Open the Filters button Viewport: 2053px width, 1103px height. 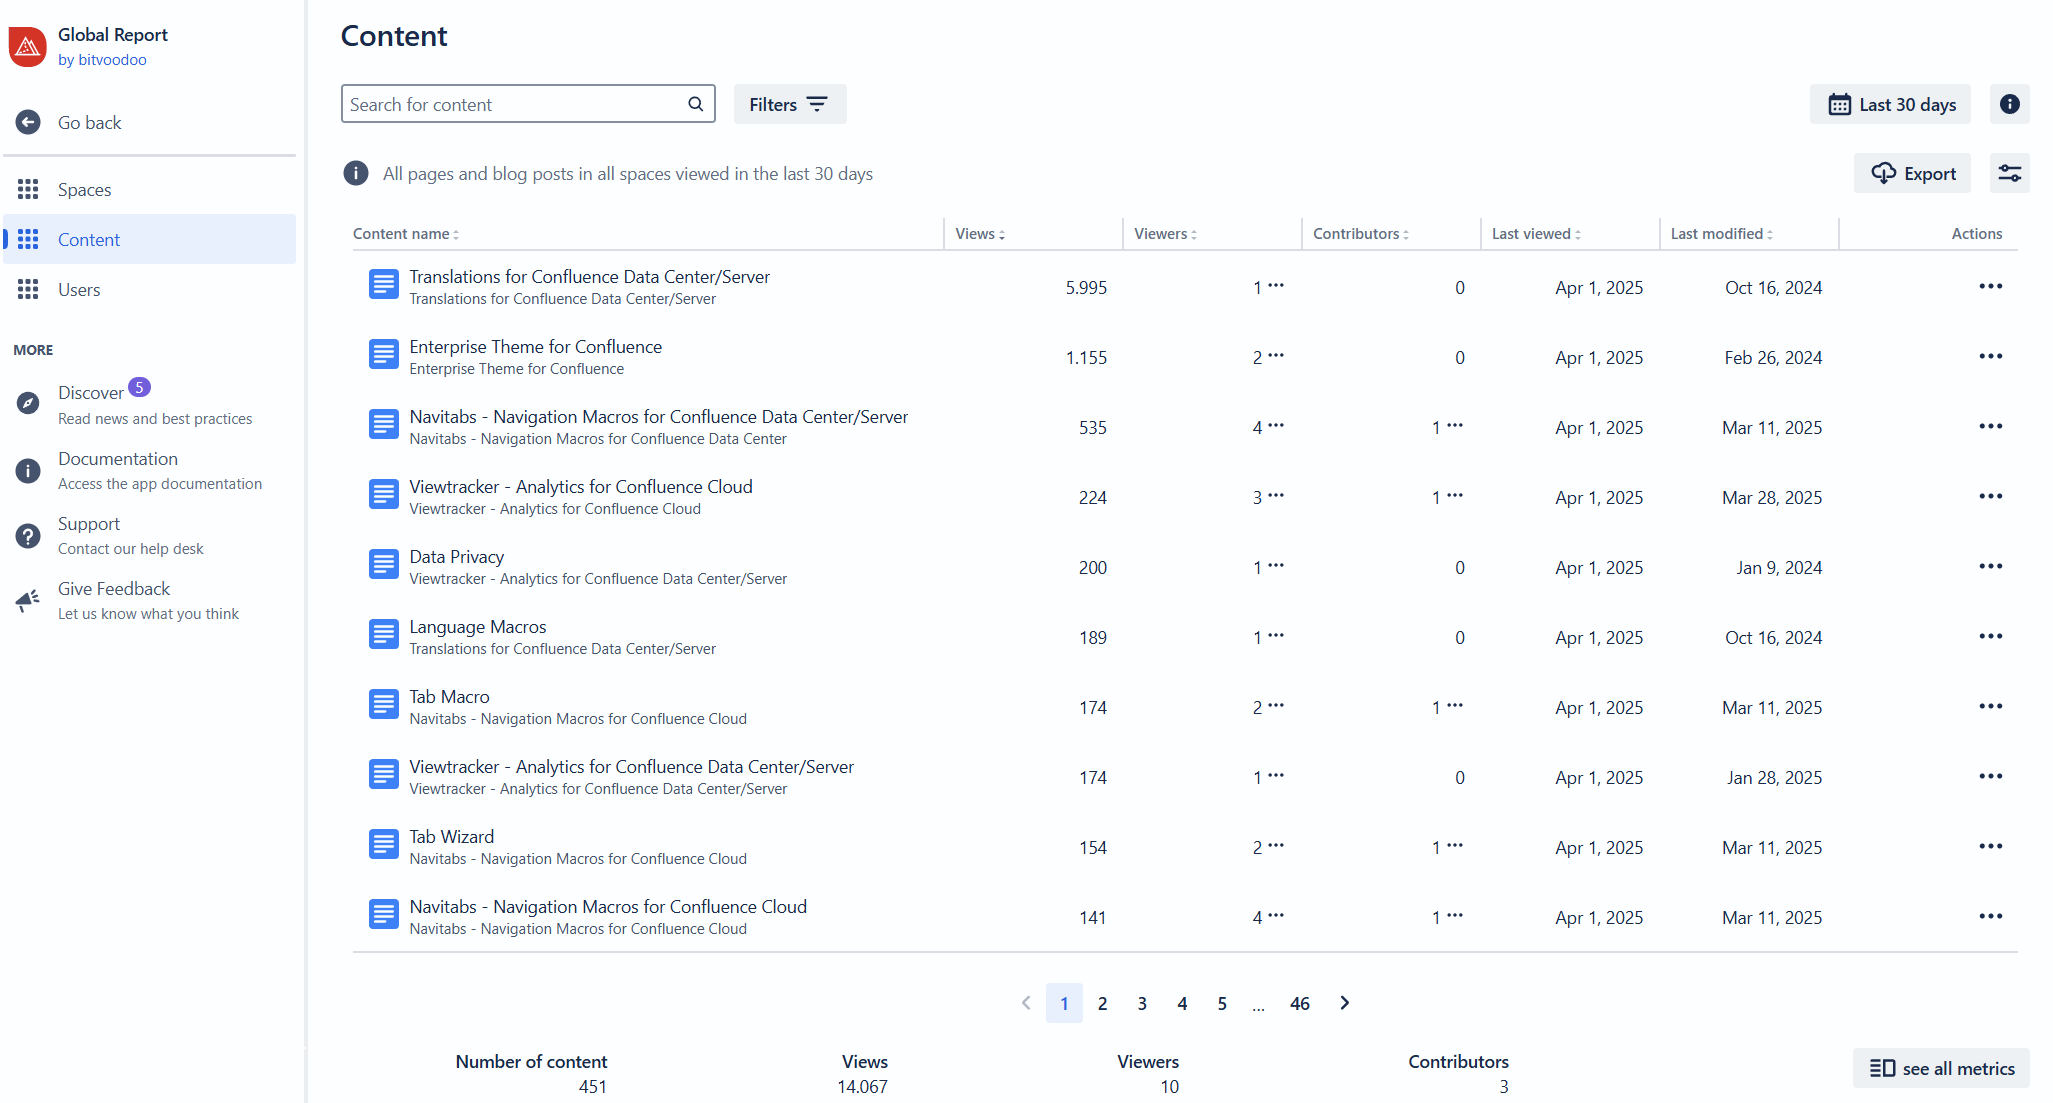point(789,104)
